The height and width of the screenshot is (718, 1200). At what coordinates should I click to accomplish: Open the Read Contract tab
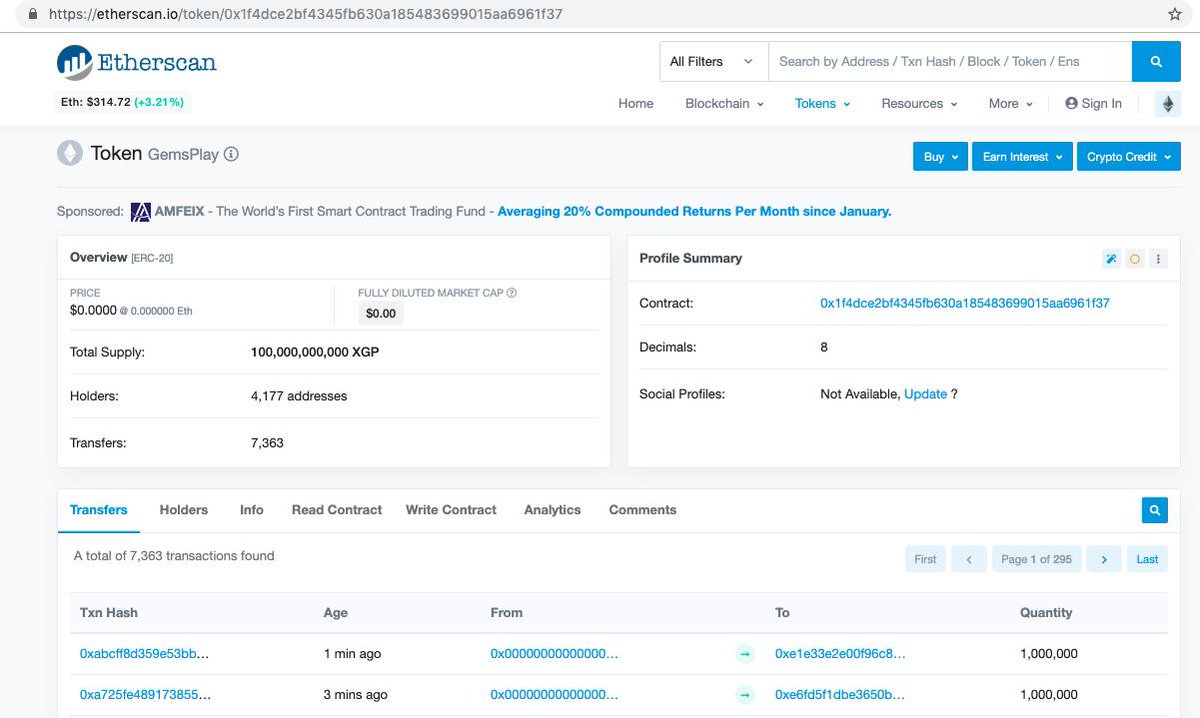337,510
